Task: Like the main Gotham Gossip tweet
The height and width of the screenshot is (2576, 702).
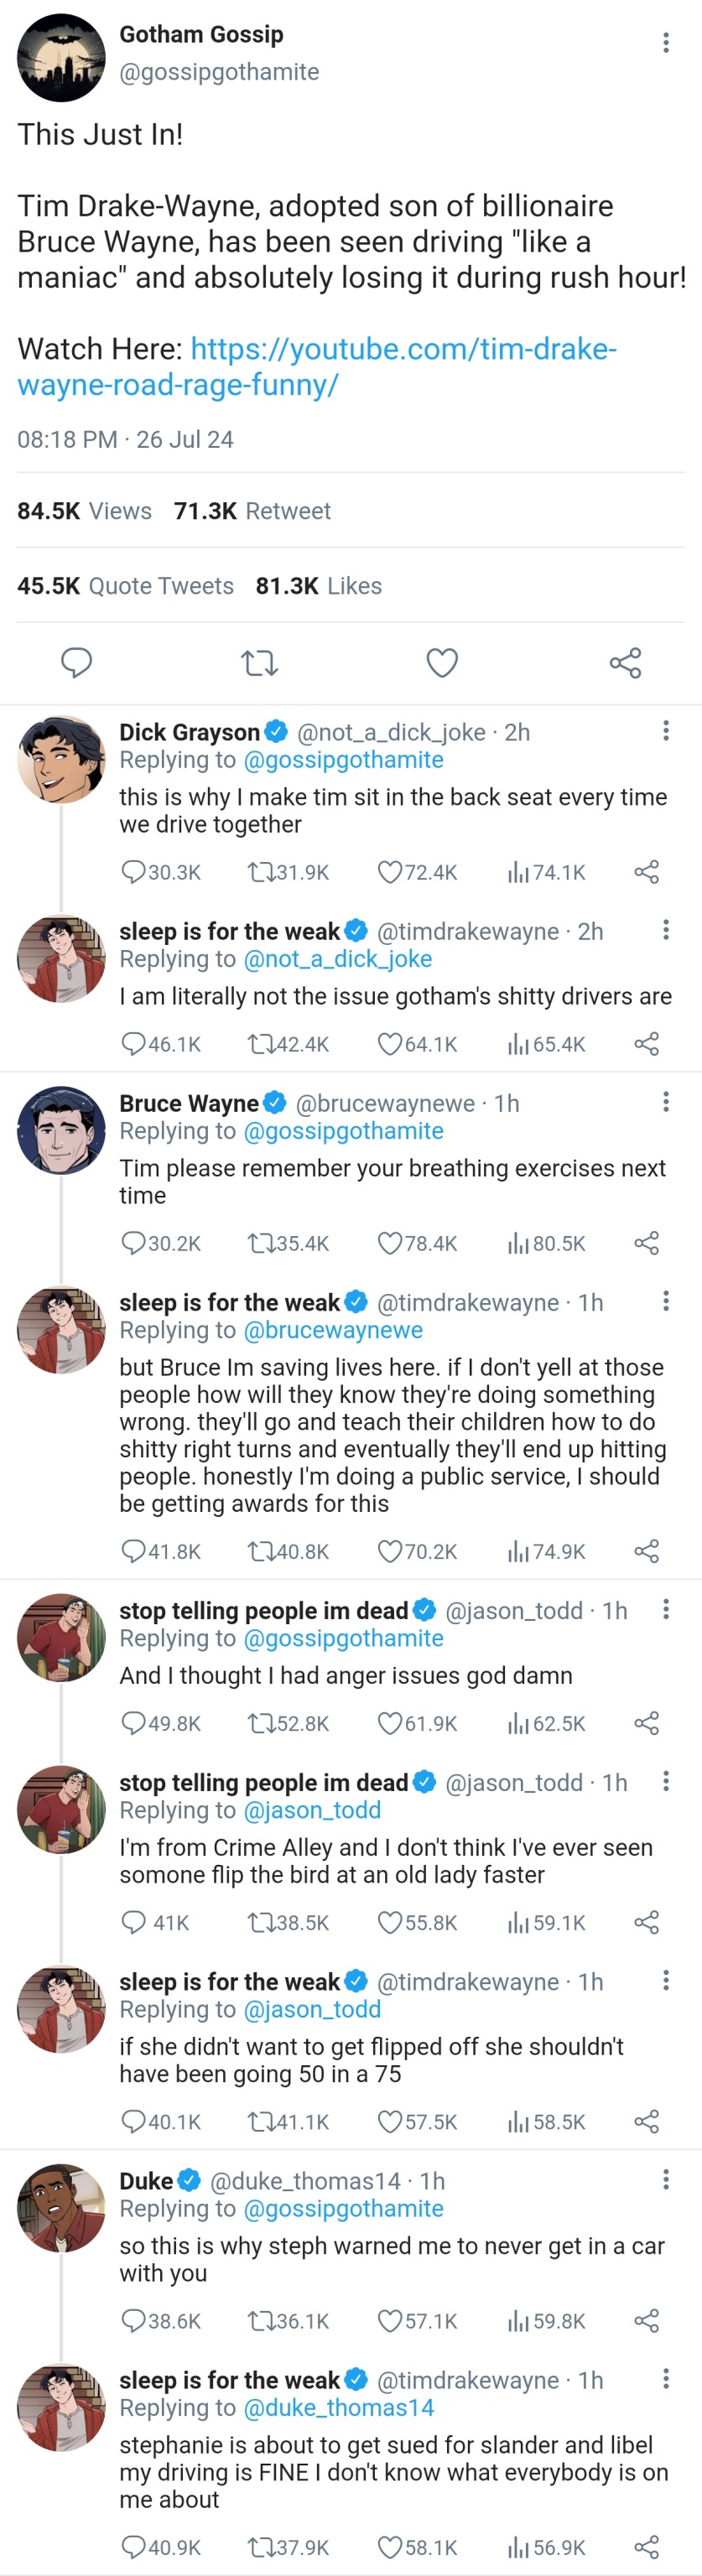Action: (x=442, y=663)
